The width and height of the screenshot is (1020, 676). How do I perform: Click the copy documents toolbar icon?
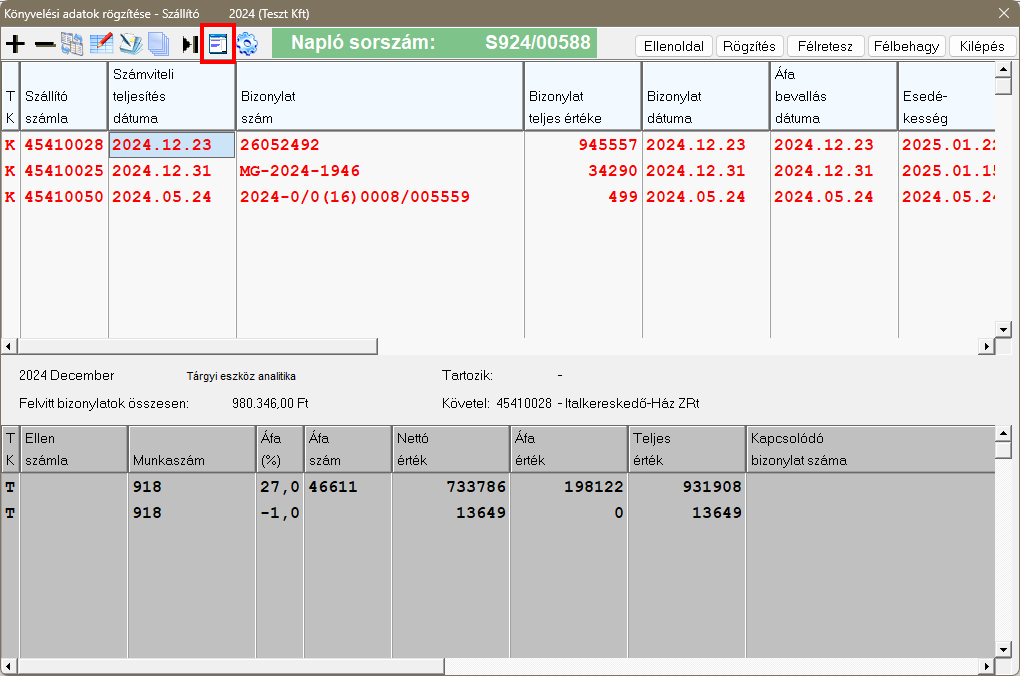(x=72, y=45)
